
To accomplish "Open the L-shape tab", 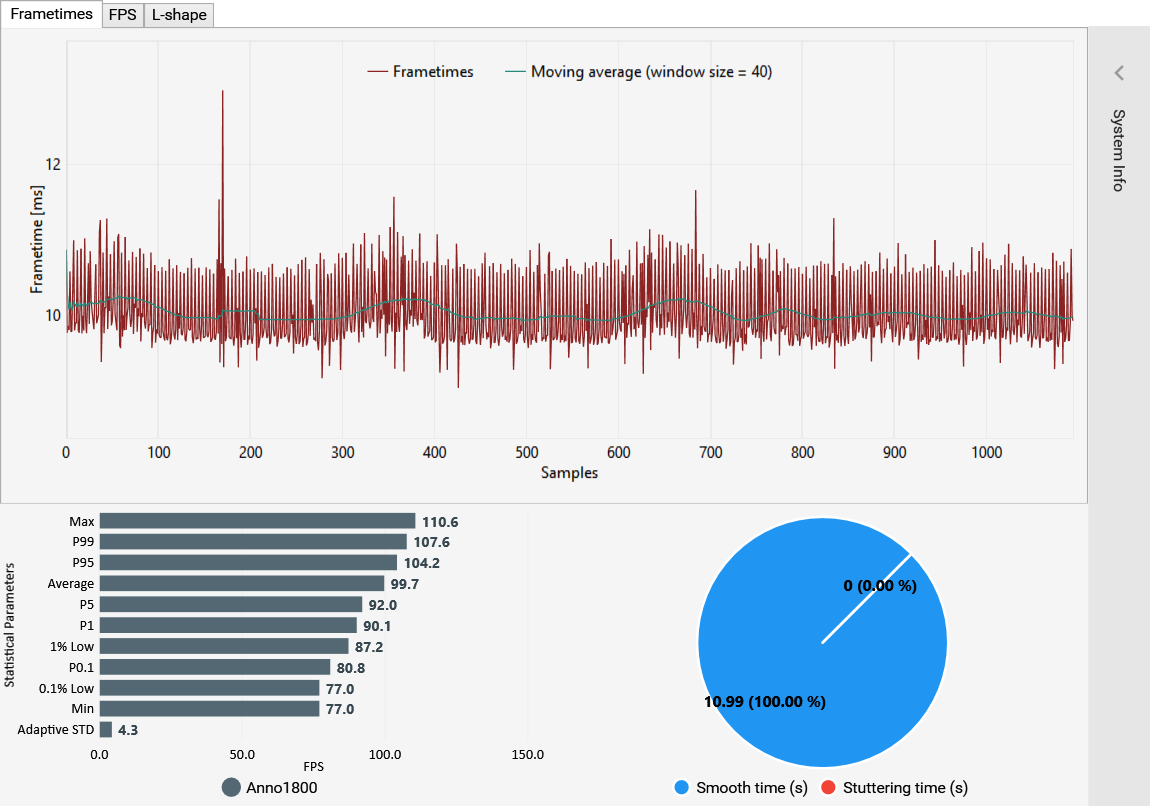I will pos(179,15).
